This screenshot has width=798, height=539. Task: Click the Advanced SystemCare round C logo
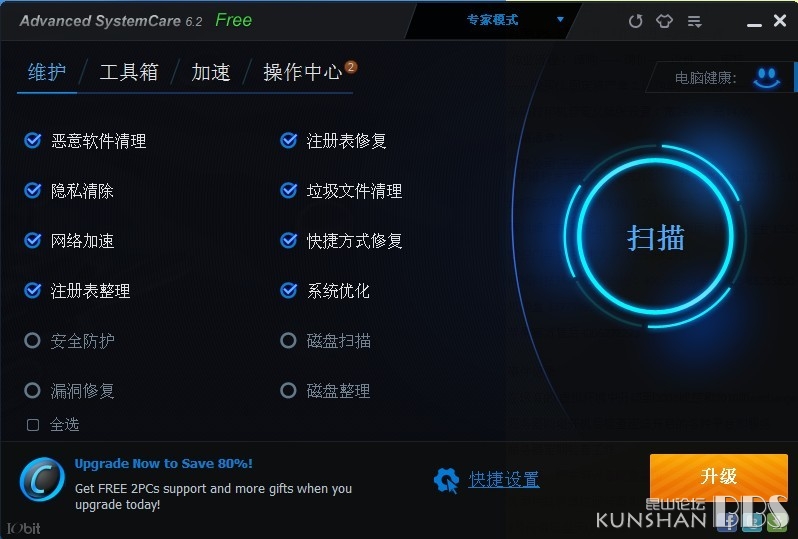click(42, 479)
